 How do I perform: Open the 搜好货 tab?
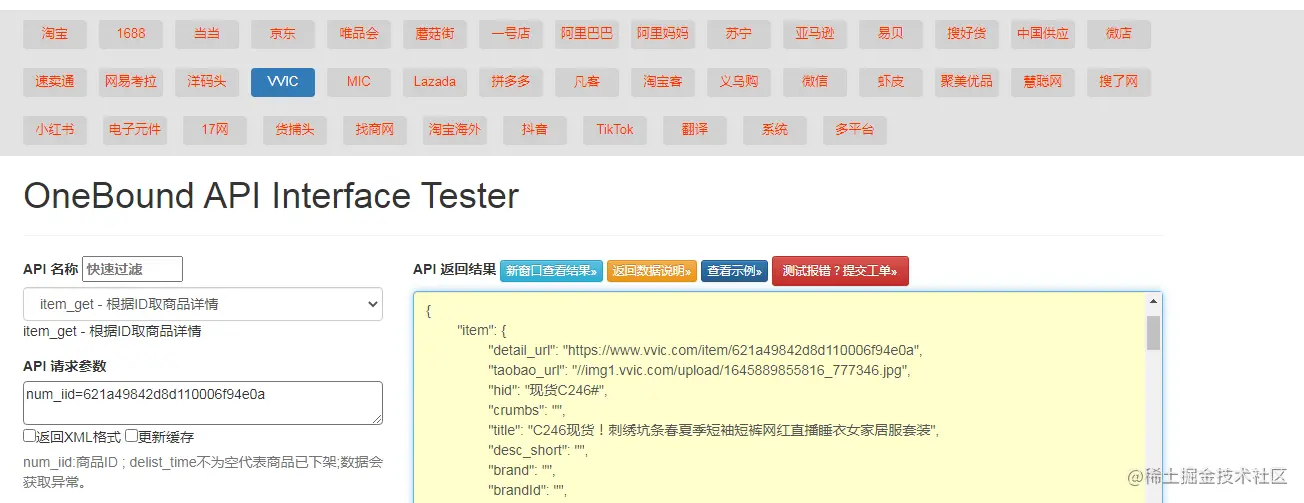[967, 34]
